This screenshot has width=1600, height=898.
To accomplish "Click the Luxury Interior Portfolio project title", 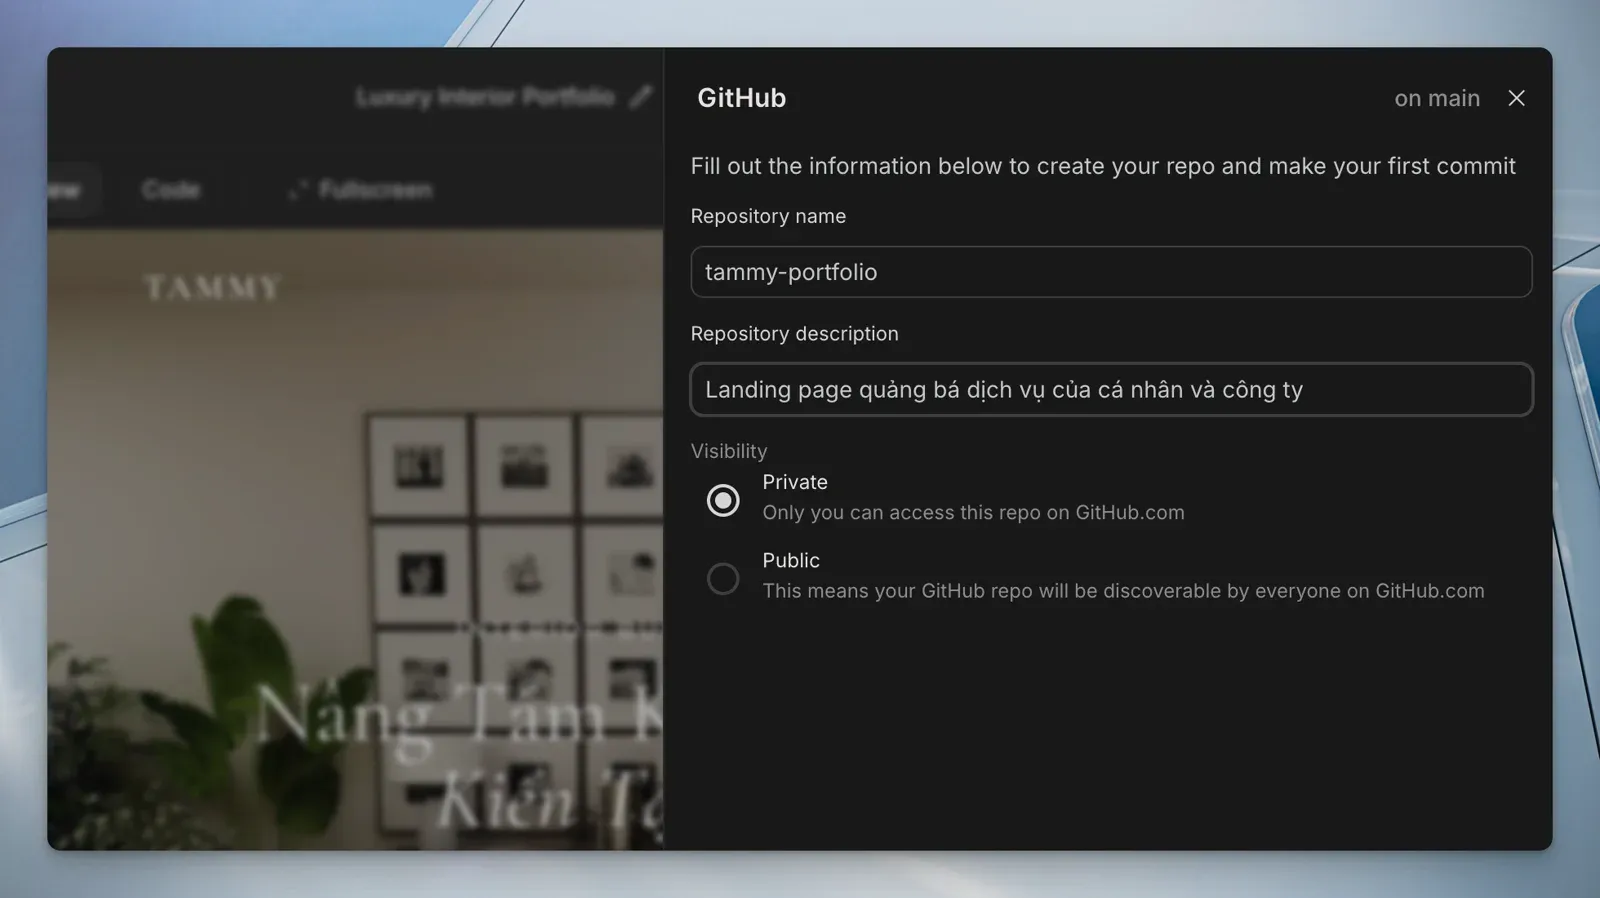I will 485,97.
